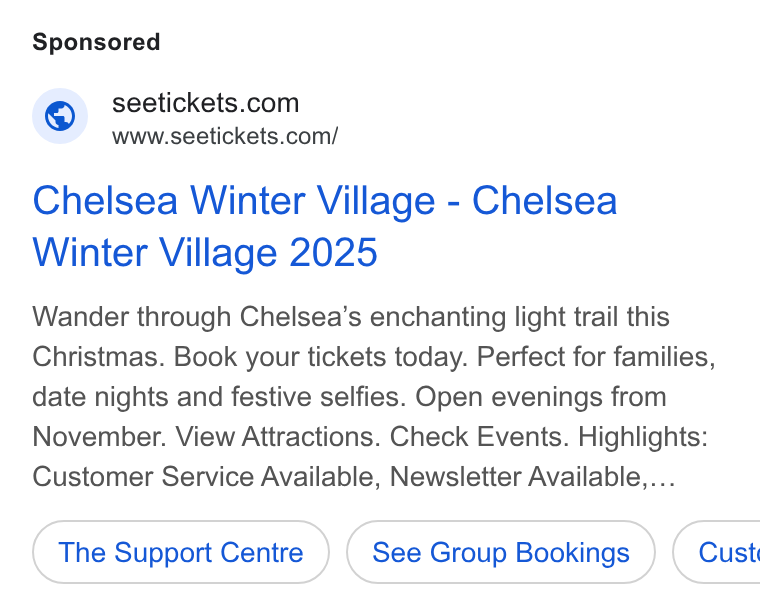Click the www.seetickets.com/ URL text
The width and height of the screenshot is (760, 616).
[225, 136]
